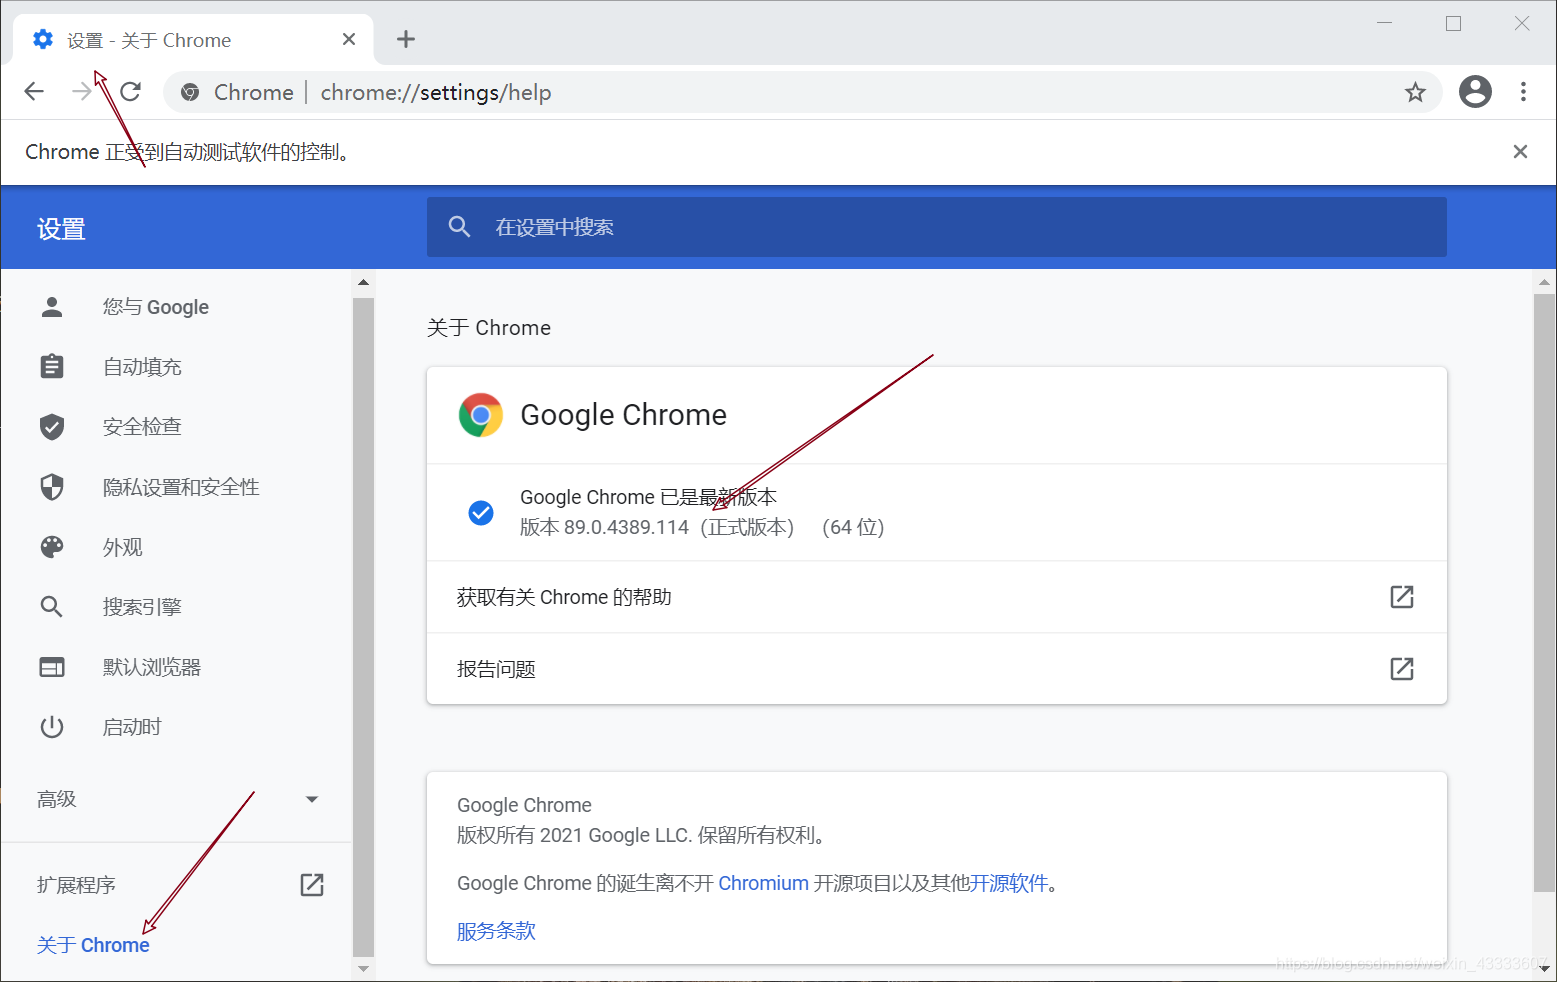Click the 报告问题 row
Image resolution: width=1557 pixels, height=982 pixels.
coord(937,669)
